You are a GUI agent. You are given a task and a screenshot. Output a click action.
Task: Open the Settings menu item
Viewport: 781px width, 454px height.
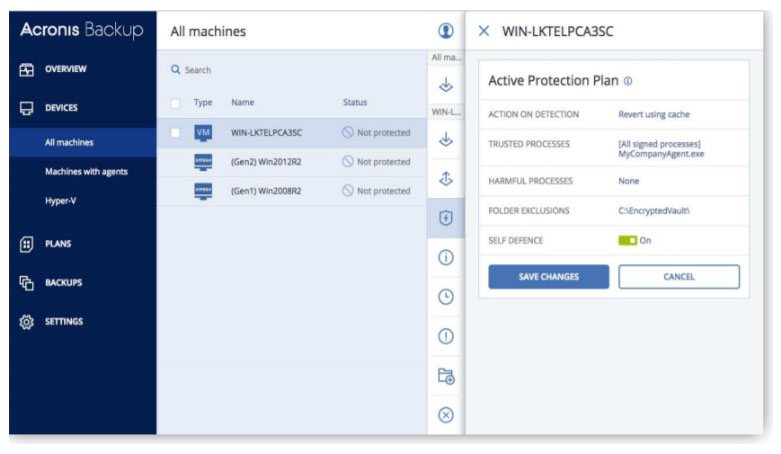click(64, 322)
